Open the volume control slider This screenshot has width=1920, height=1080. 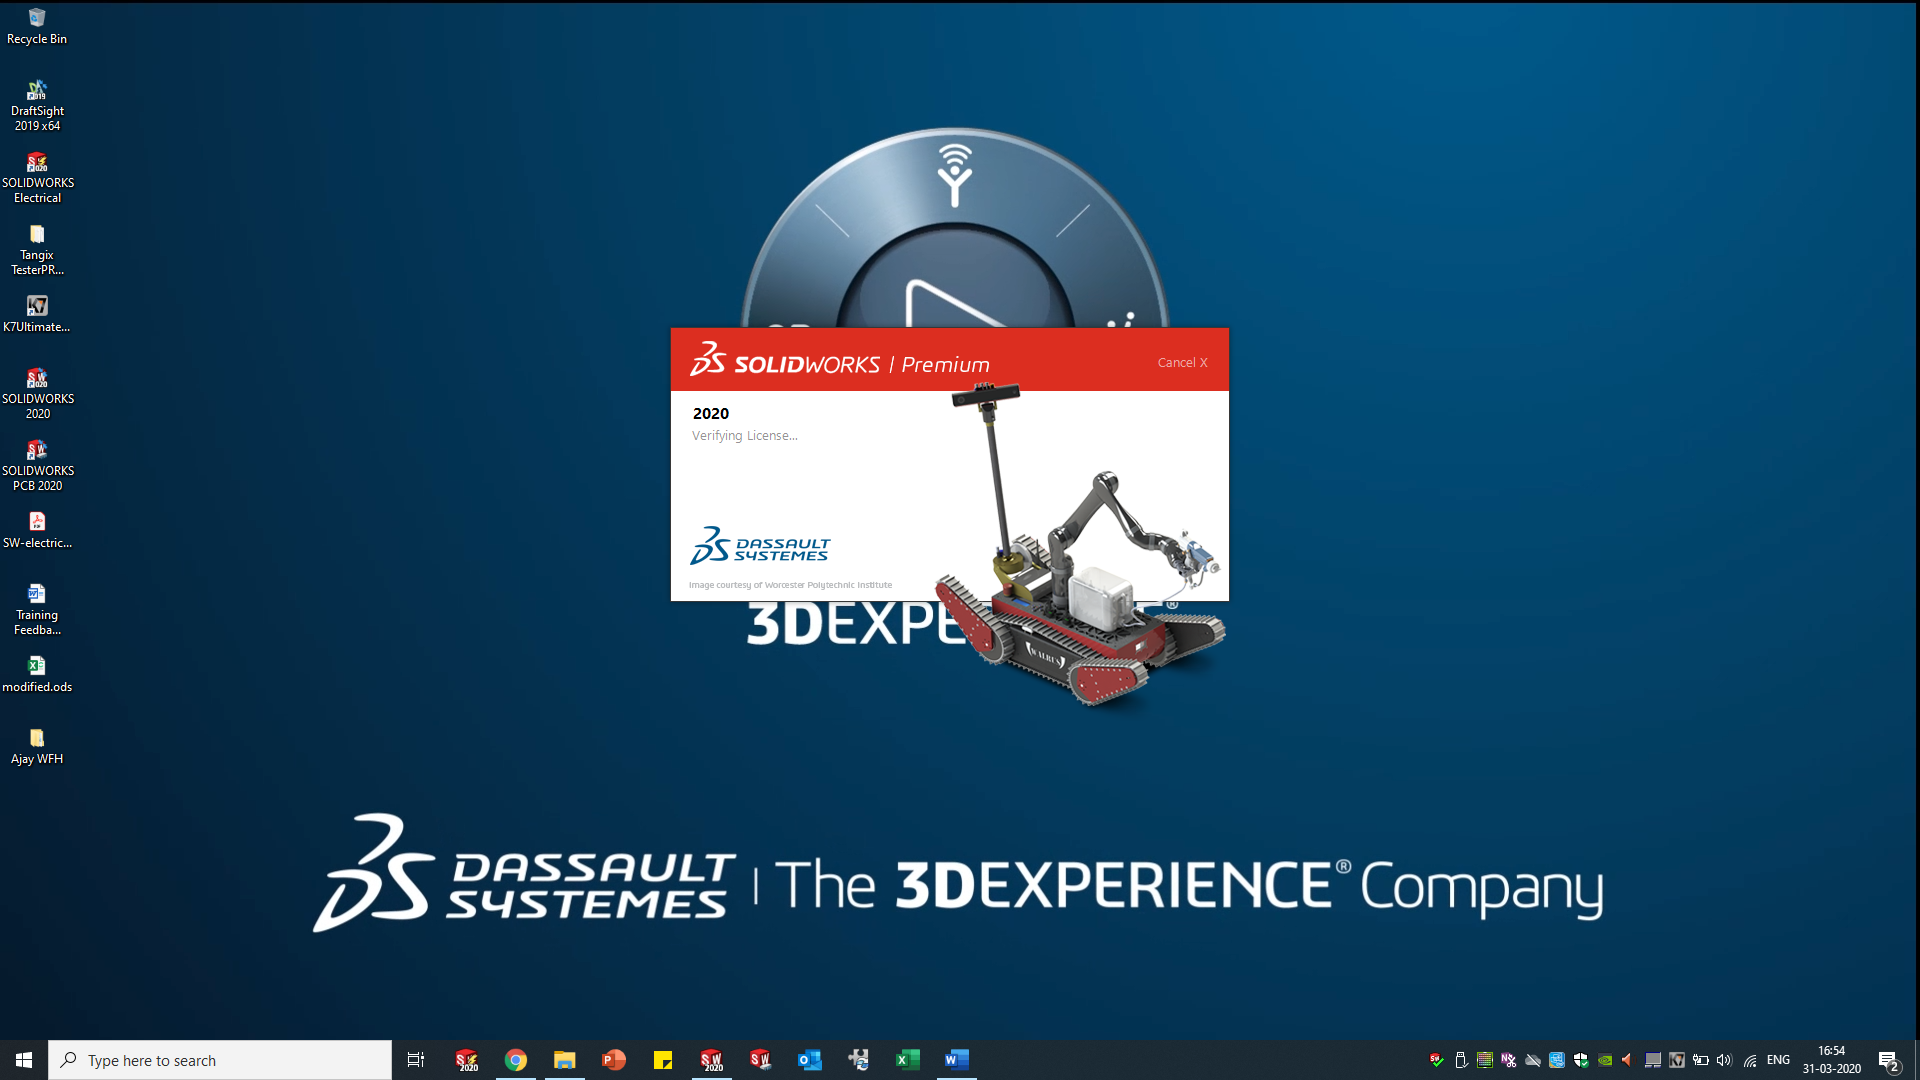[x=1724, y=1059]
